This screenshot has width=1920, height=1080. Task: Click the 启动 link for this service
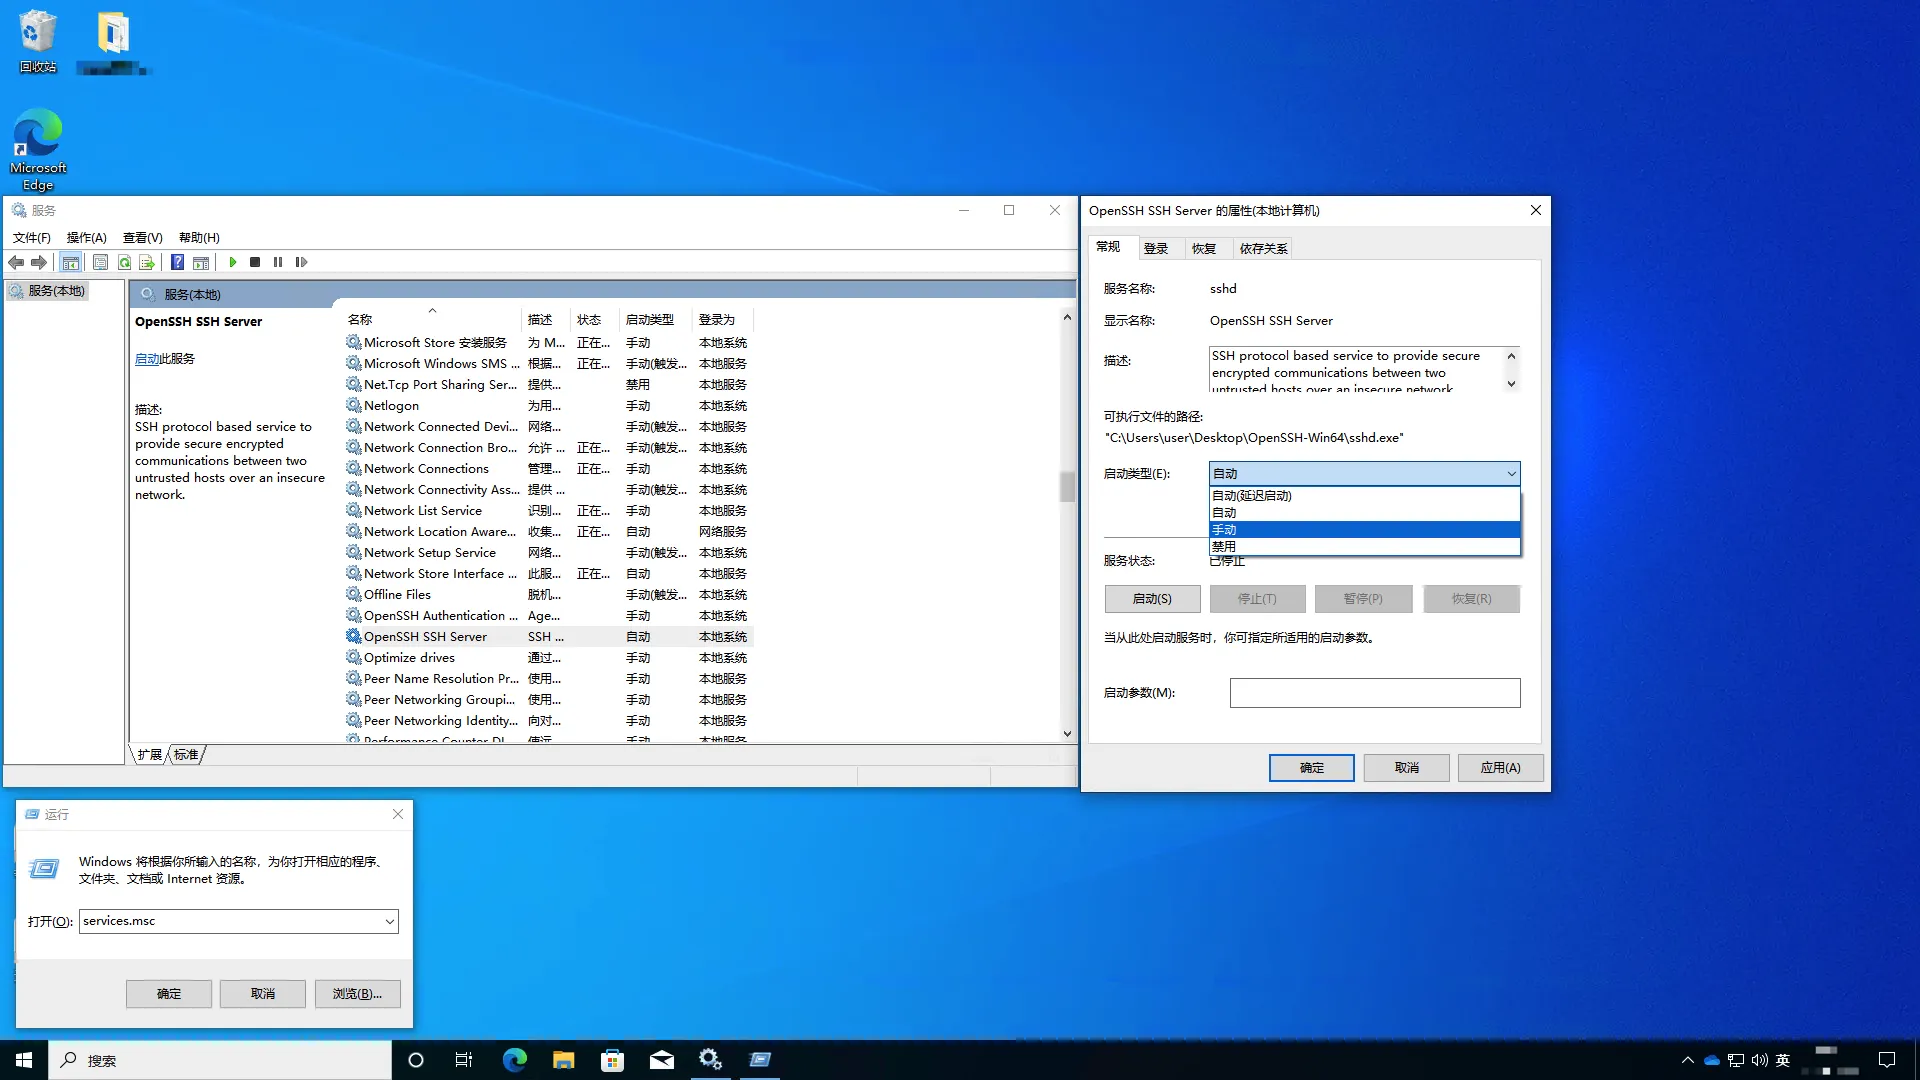pyautogui.click(x=147, y=358)
